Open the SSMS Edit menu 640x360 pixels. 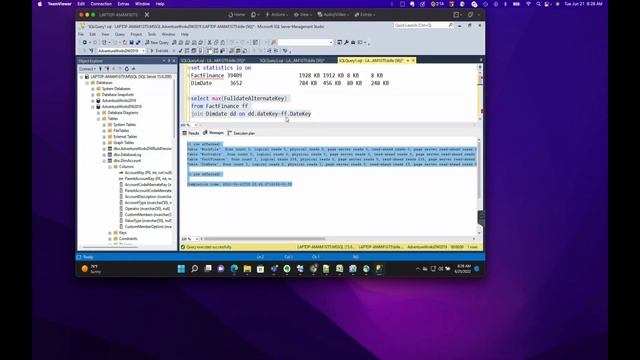[93, 34]
